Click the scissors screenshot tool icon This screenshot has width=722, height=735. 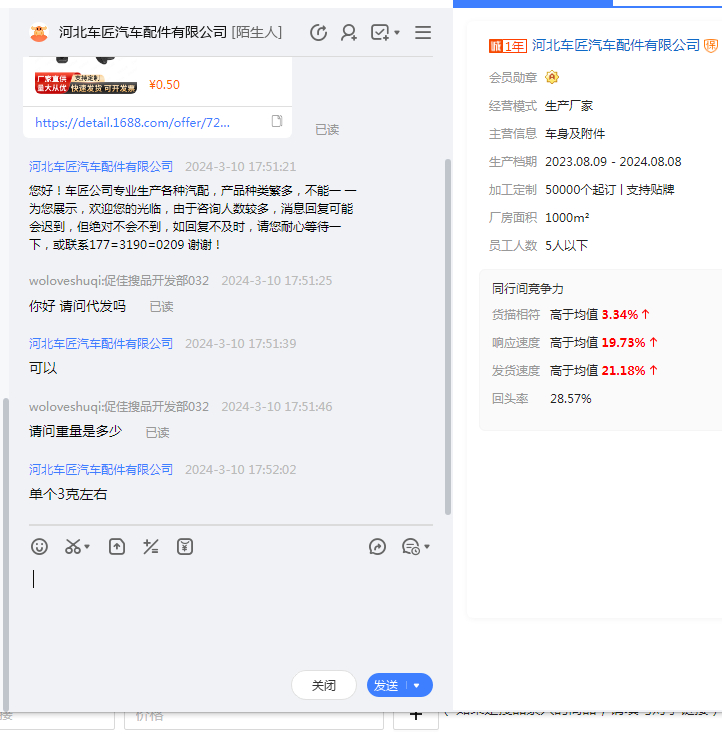click(x=72, y=547)
